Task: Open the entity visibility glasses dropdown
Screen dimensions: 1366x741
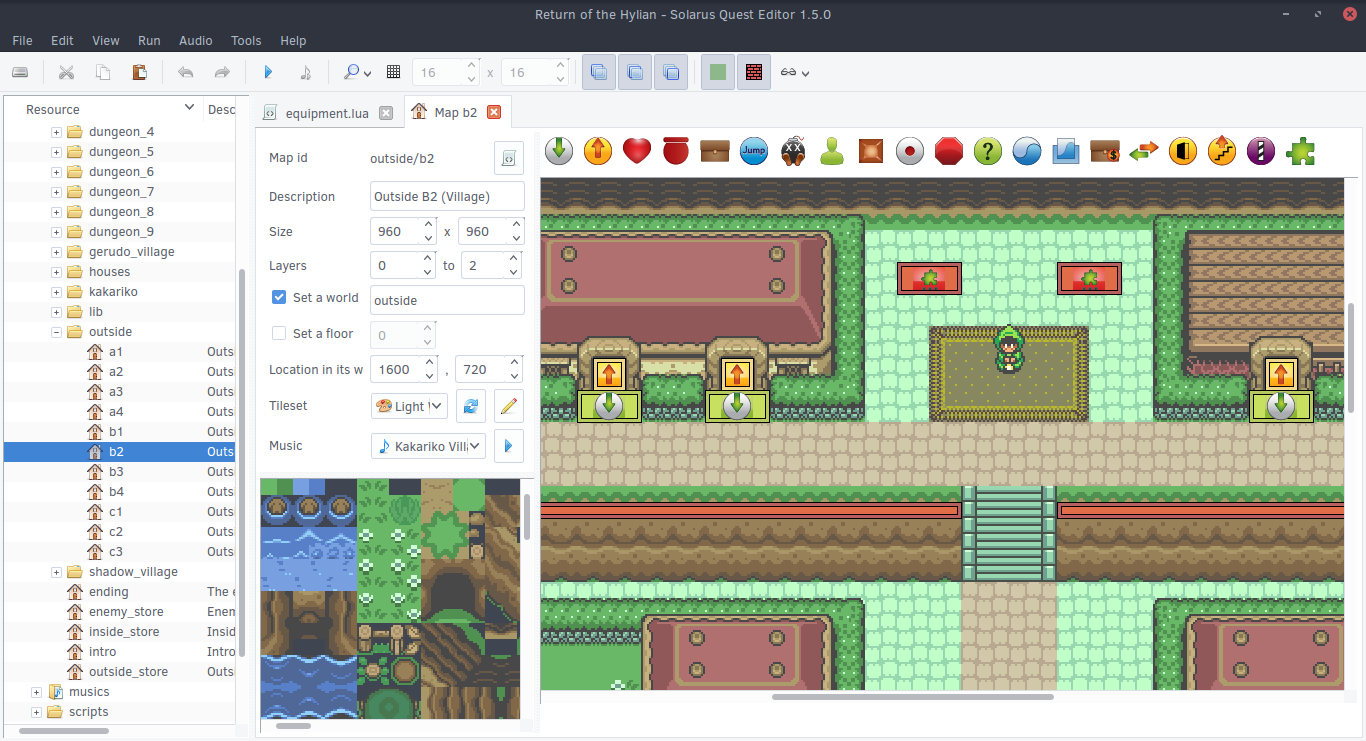Action: coord(795,72)
